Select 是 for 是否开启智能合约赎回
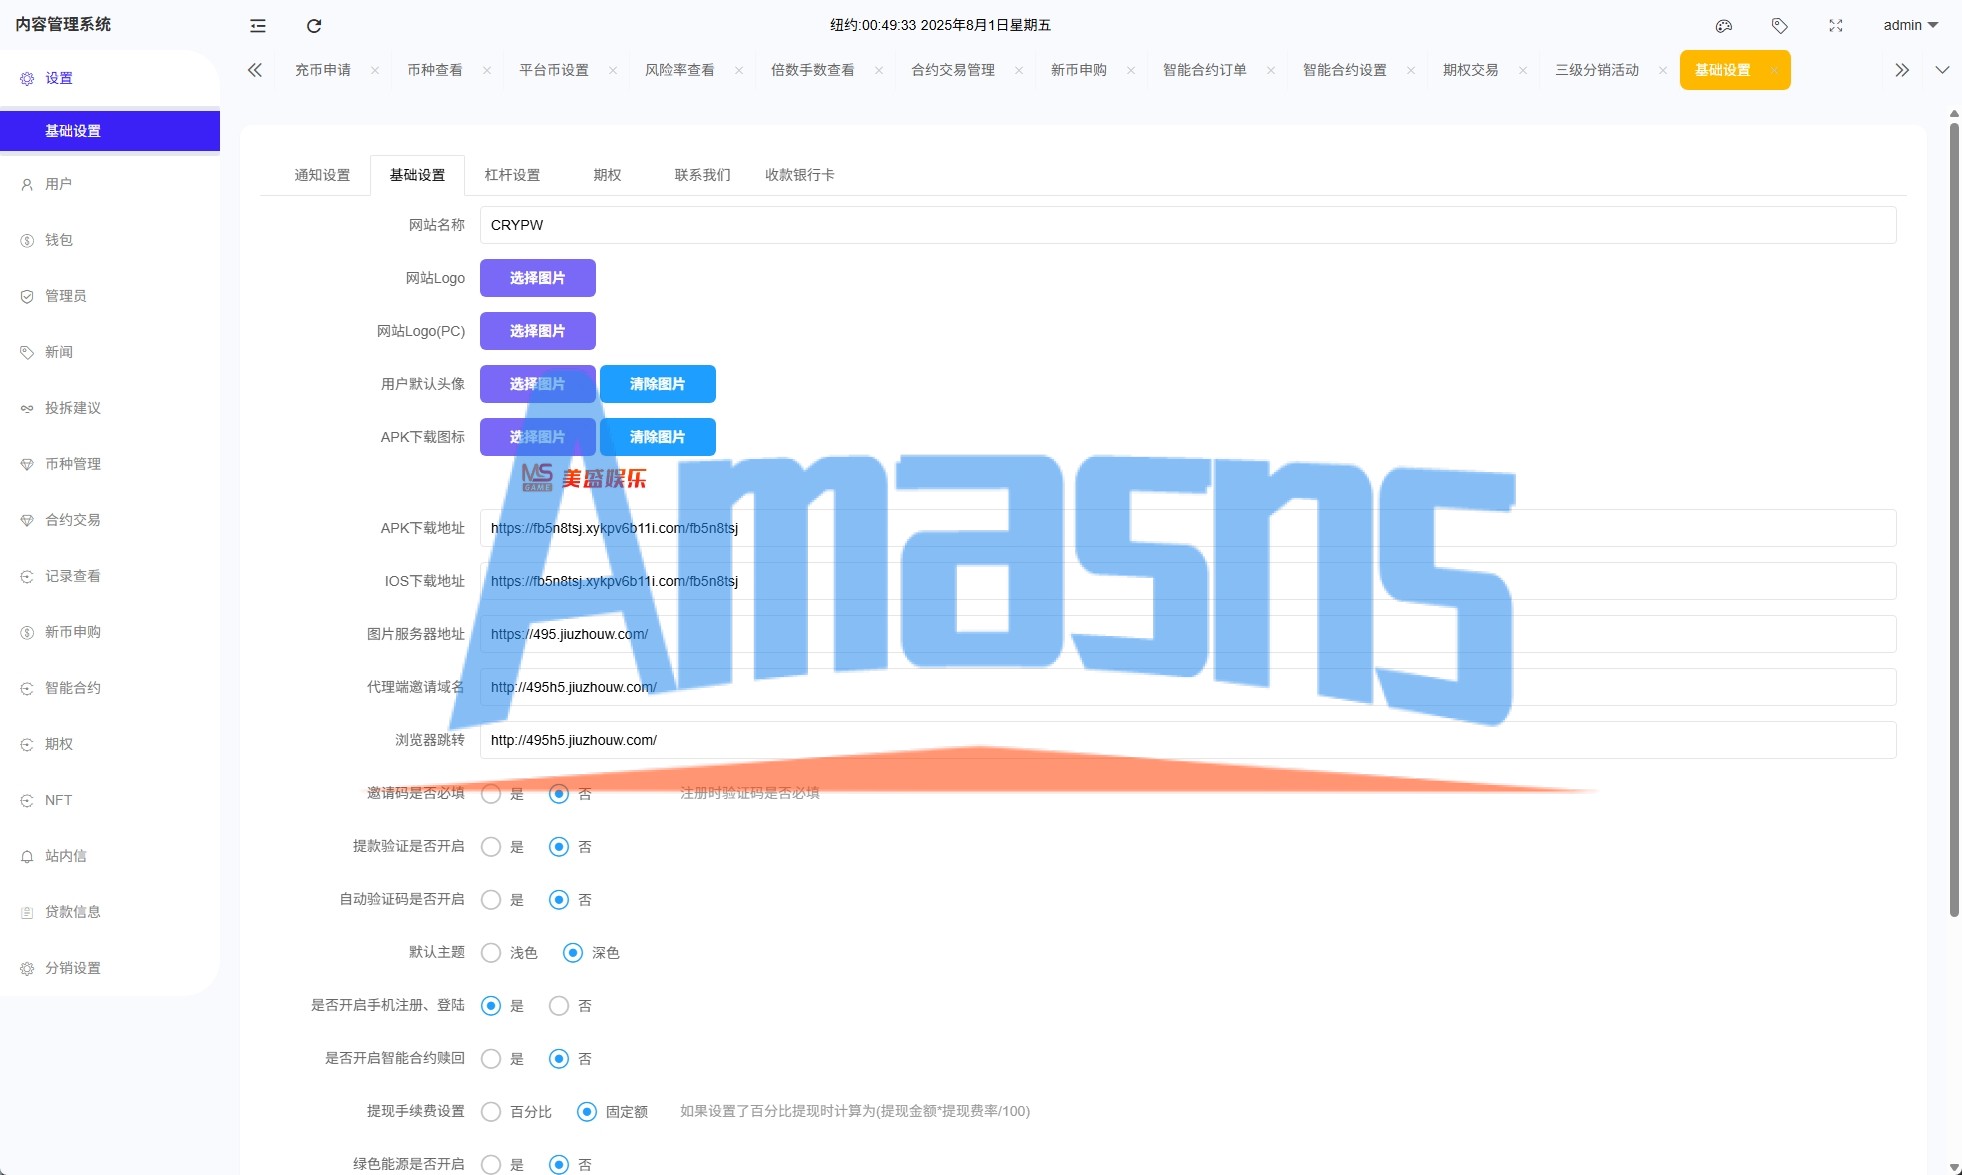Screen dimensions: 1962x1175 click(491, 1059)
